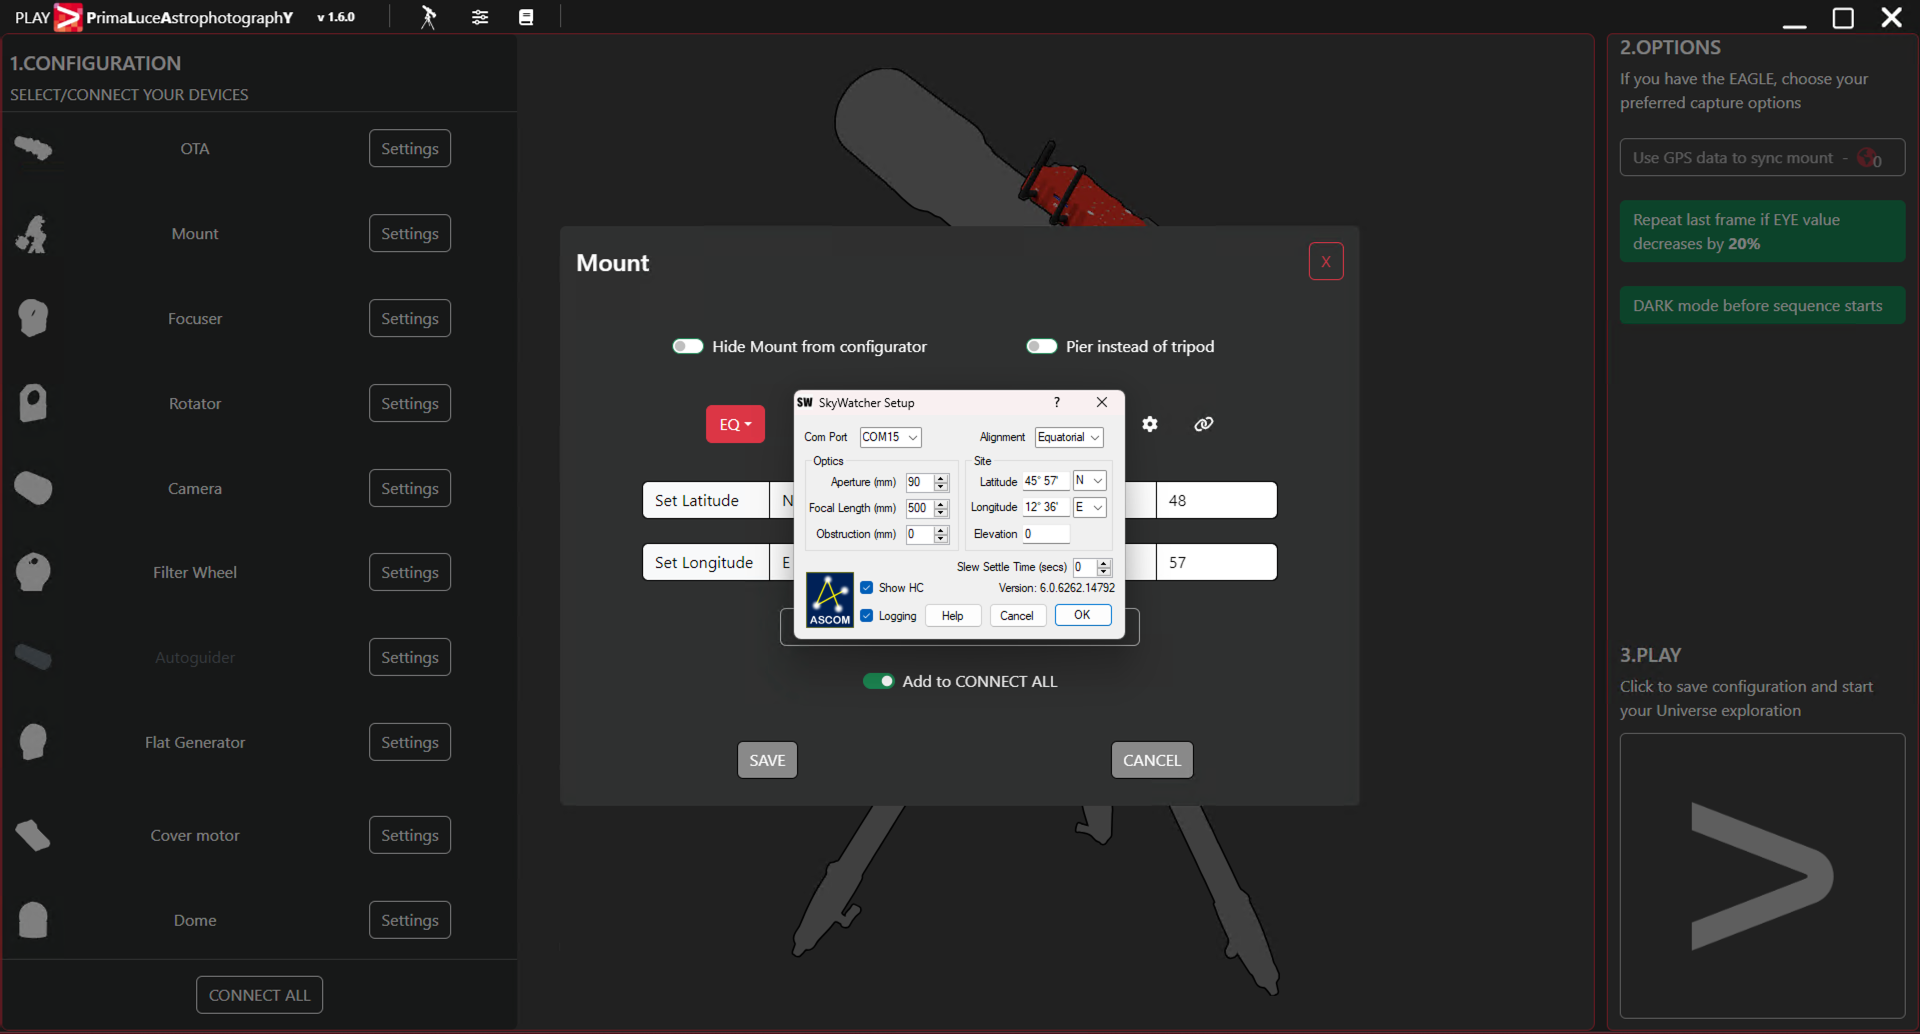The width and height of the screenshot is (1920, 1034).
Task: Click the Focuser device icon
Action: [33, 318]
